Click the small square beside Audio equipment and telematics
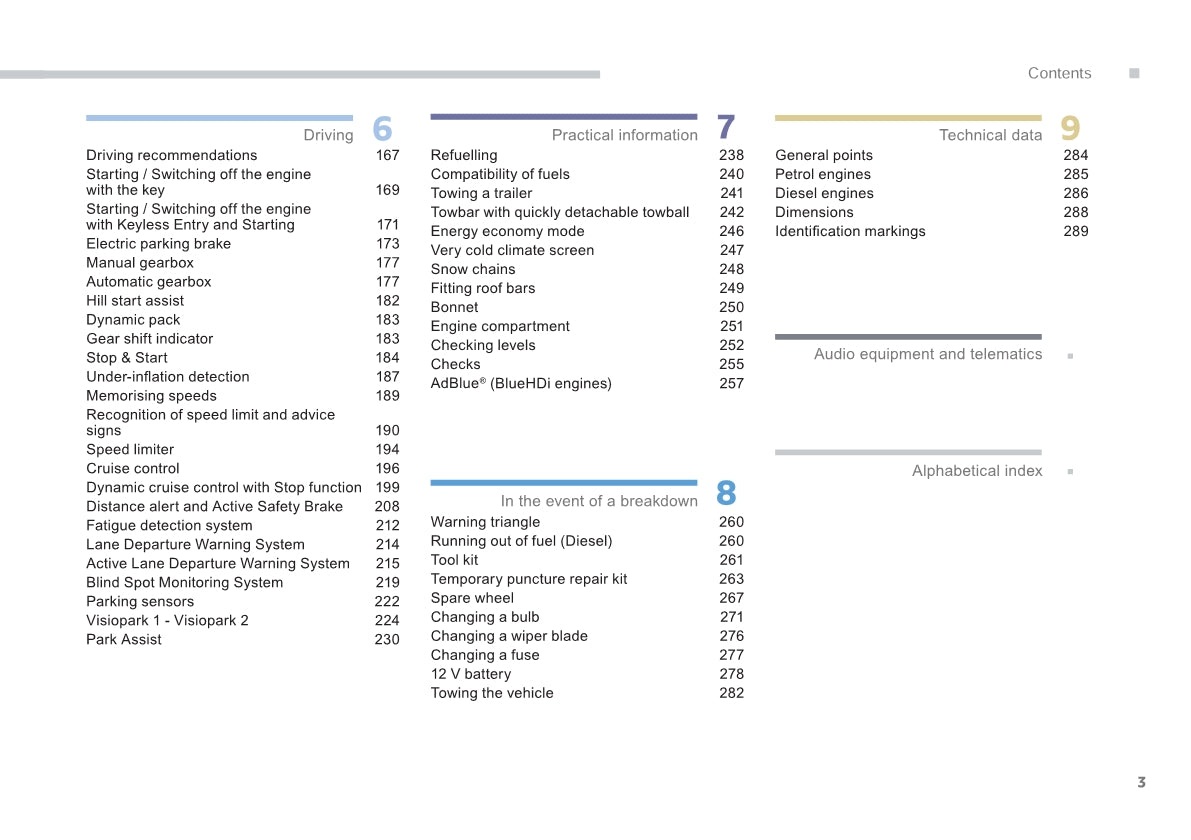1191x840 pixels. [x=1070, y=355]
